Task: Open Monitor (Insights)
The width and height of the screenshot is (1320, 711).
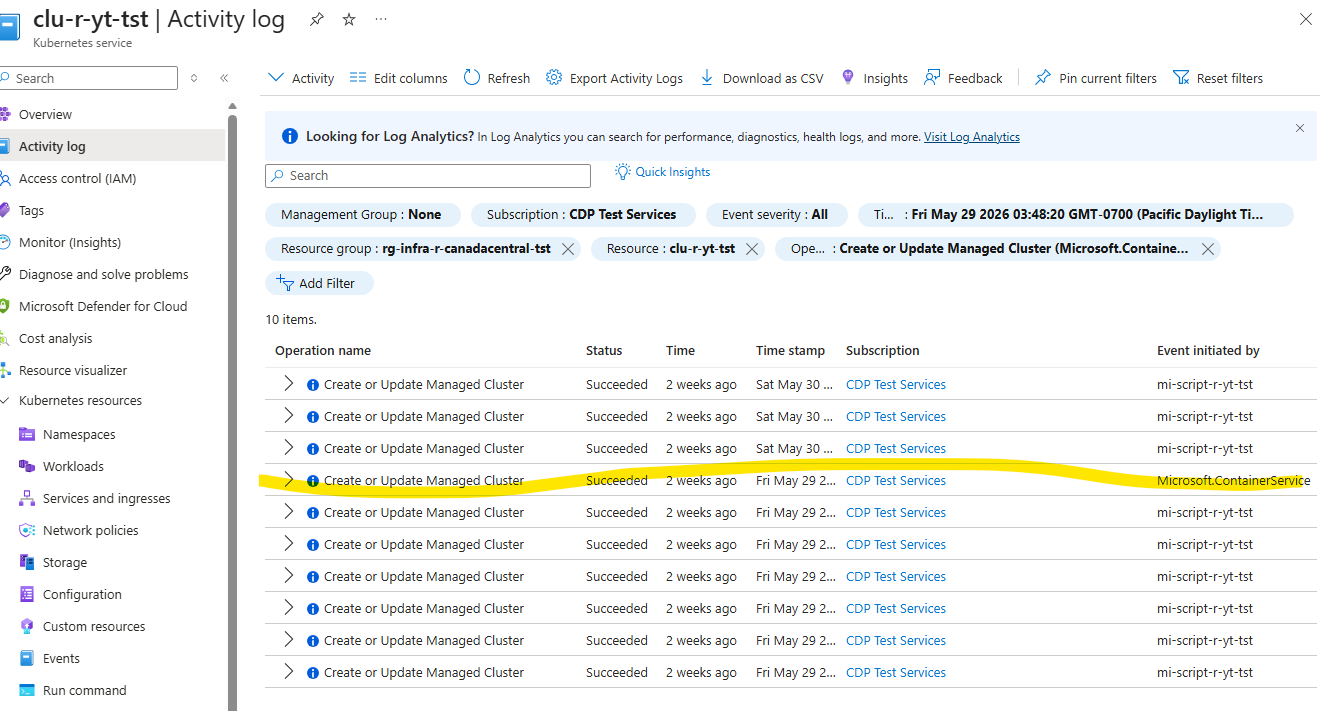Action: pyautogui.click(x=70, y=242)
